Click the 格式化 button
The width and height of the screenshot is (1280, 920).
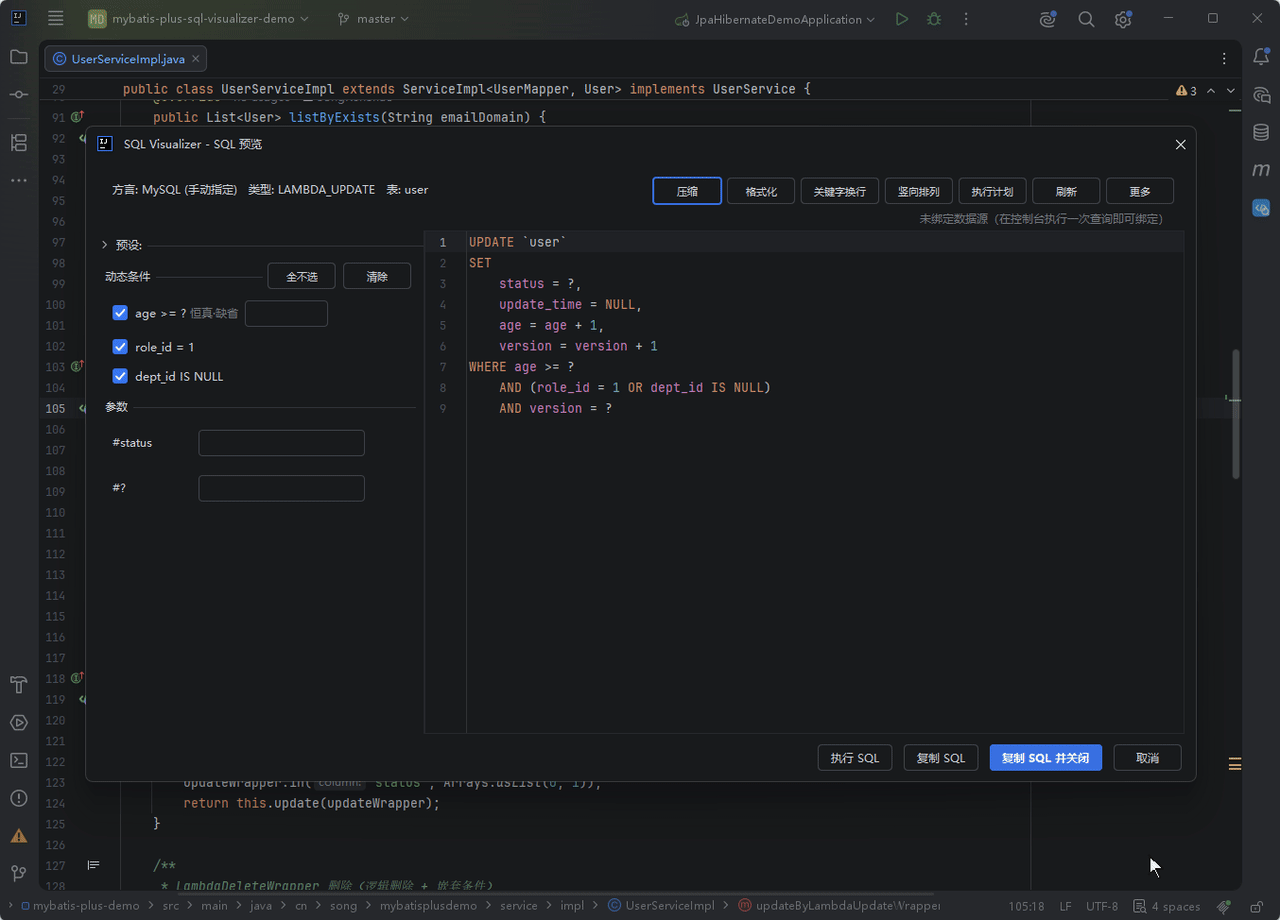tap(761, 191)
